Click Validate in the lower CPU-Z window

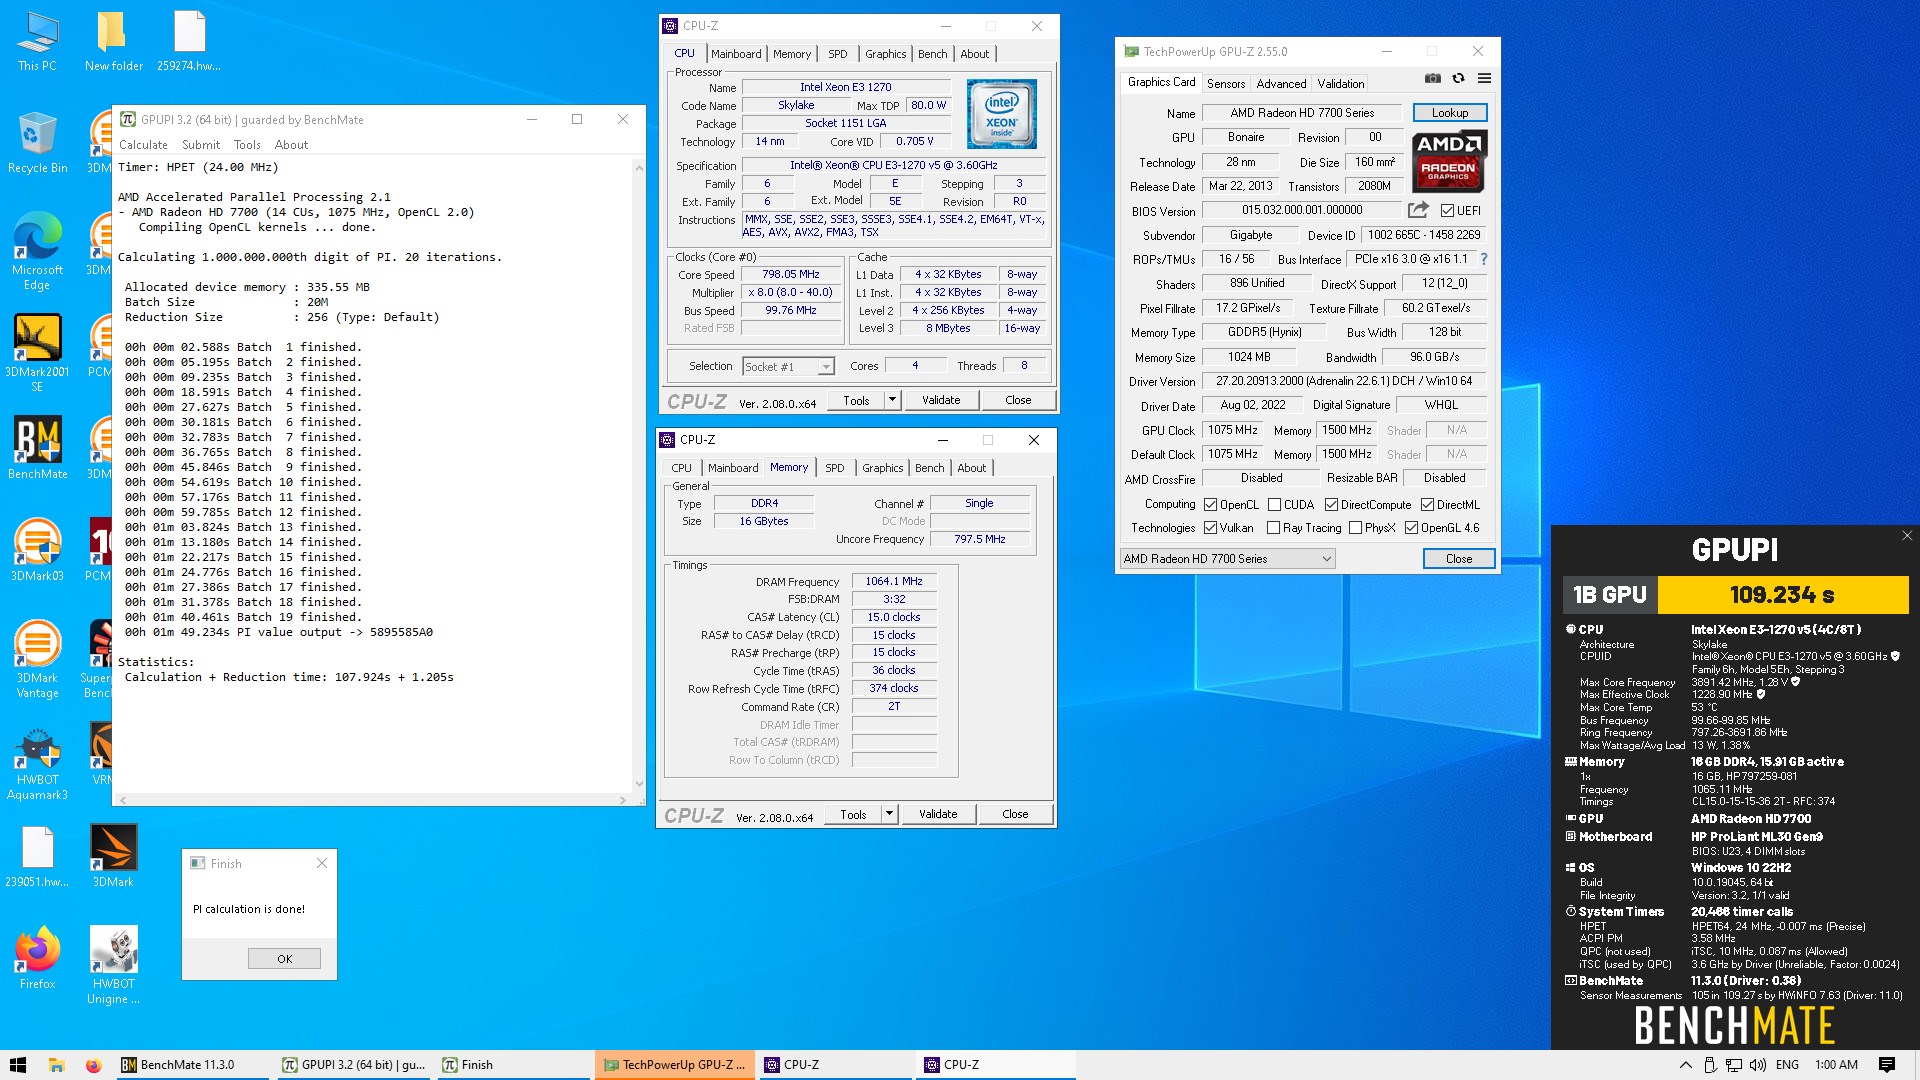tap(937, 814)
